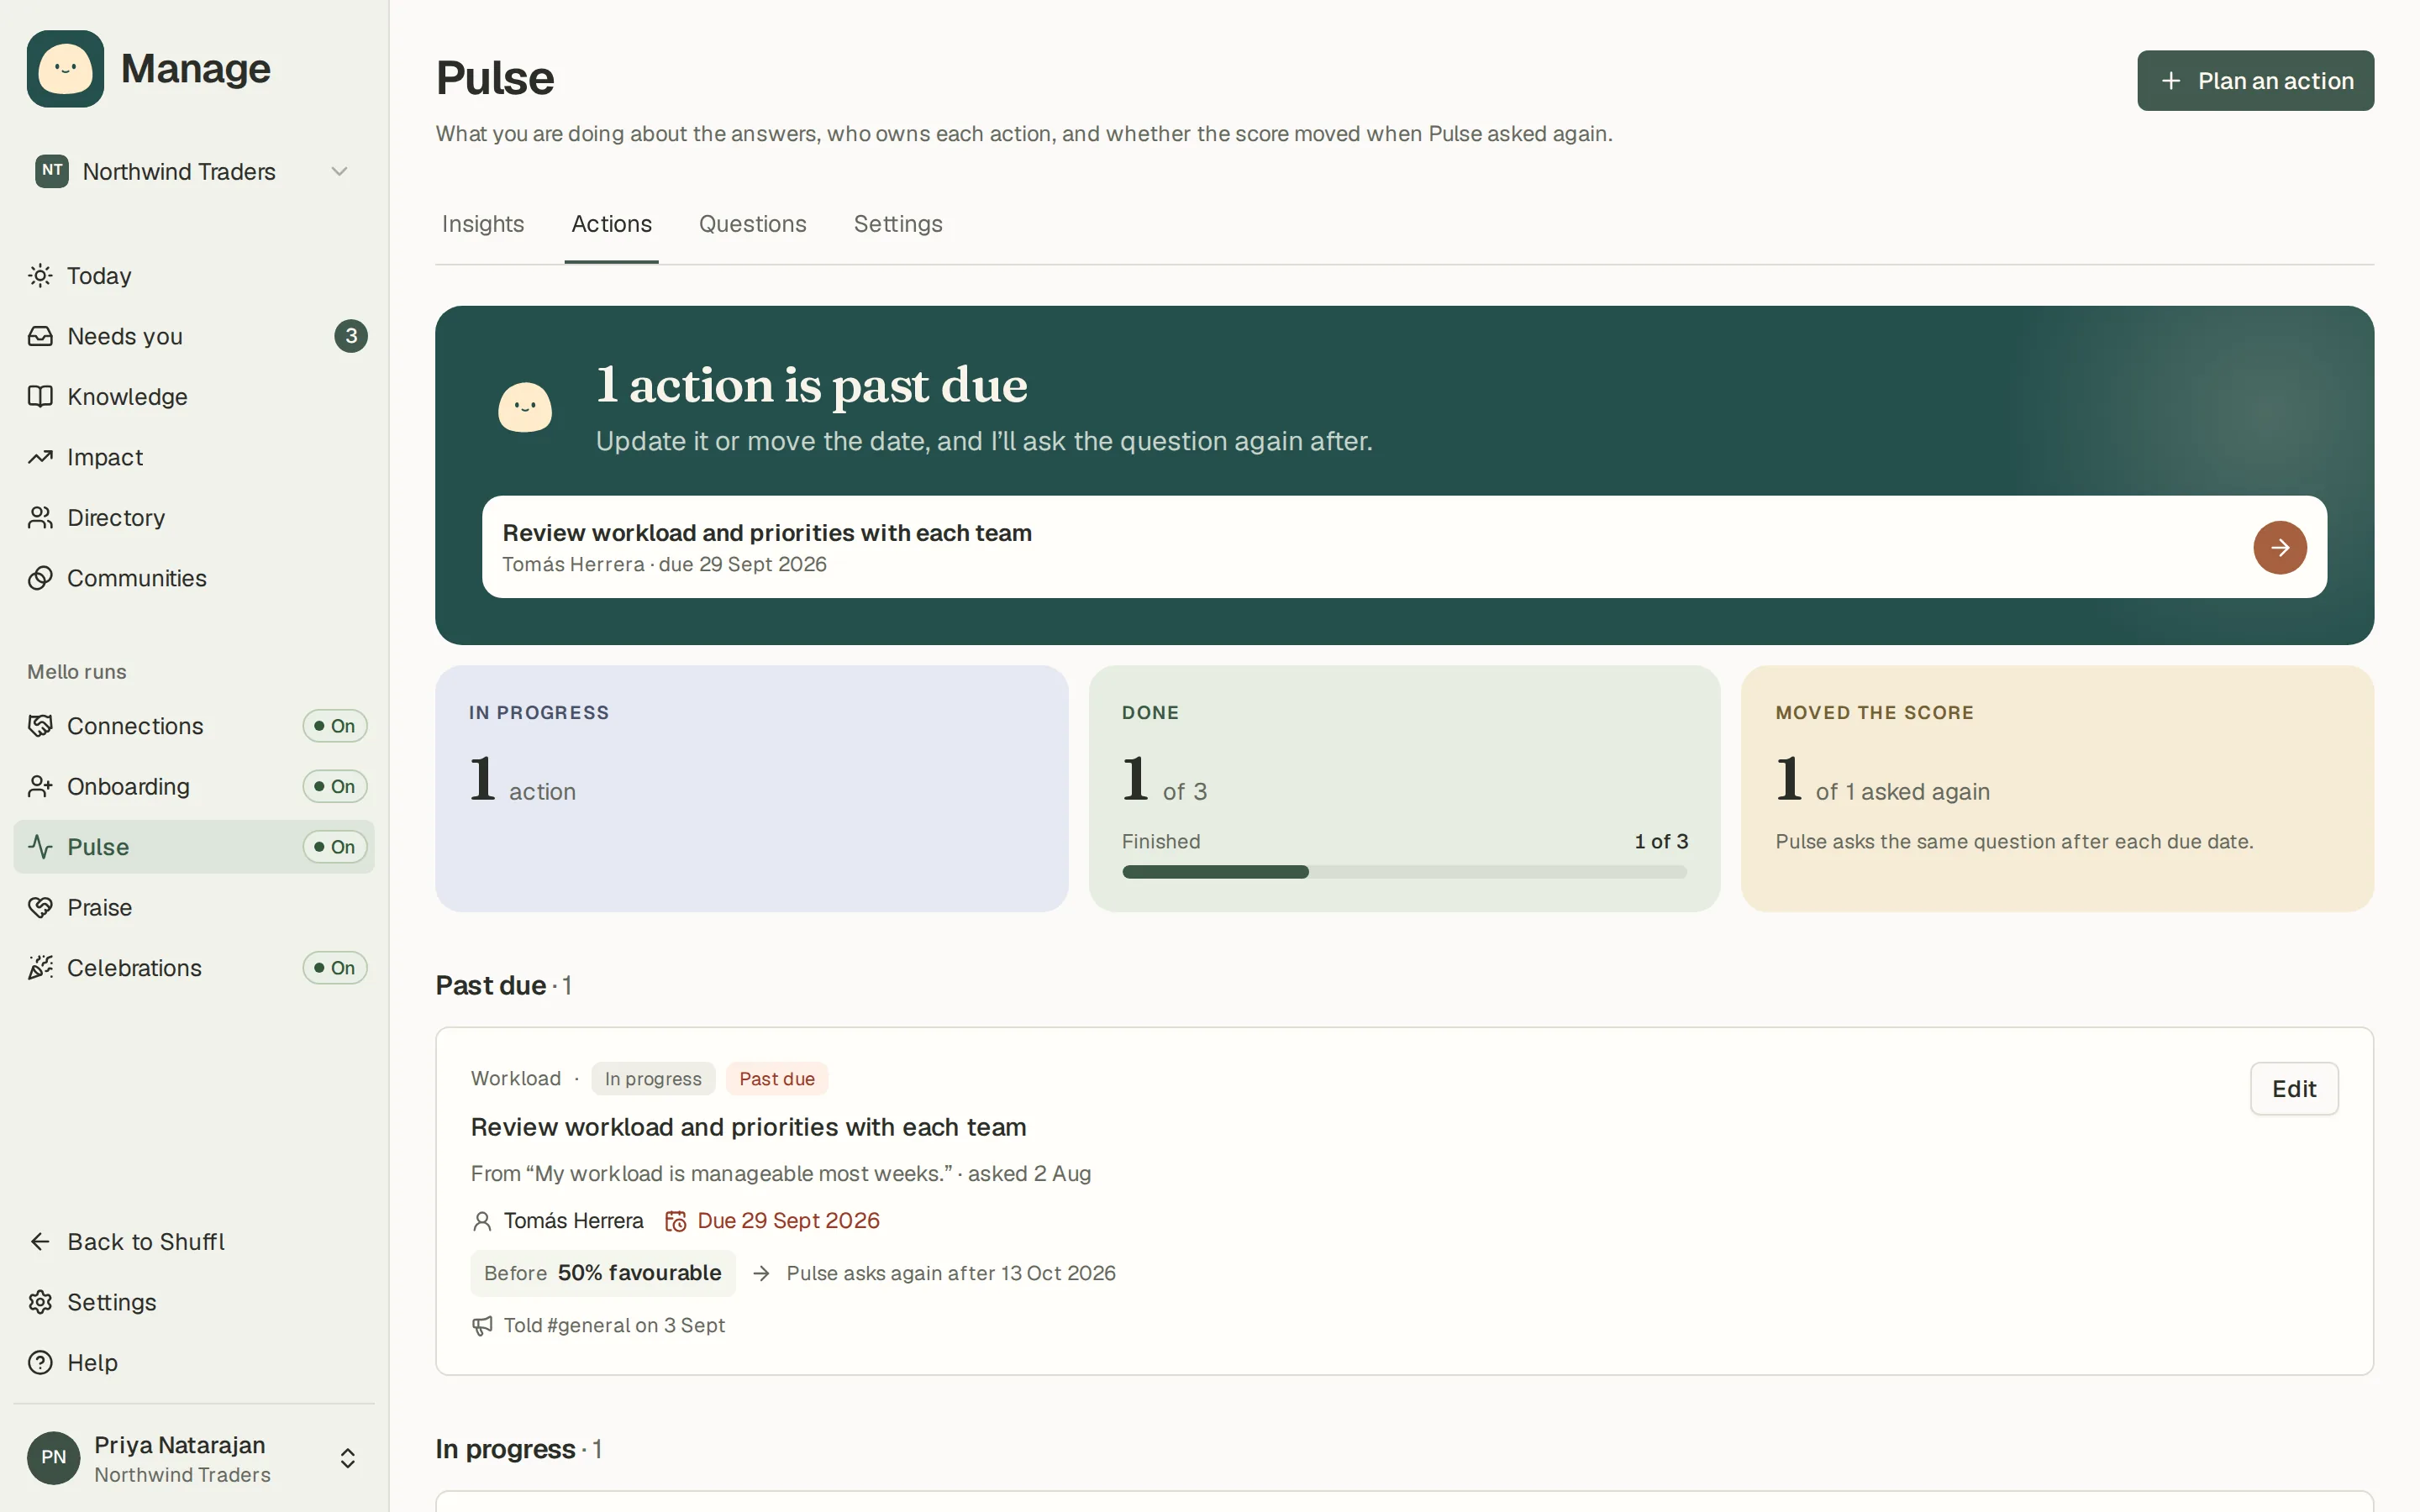Open the Pulse Settings tab
Viewport: 2420px width, 1512px height.
tap(898, 224)
